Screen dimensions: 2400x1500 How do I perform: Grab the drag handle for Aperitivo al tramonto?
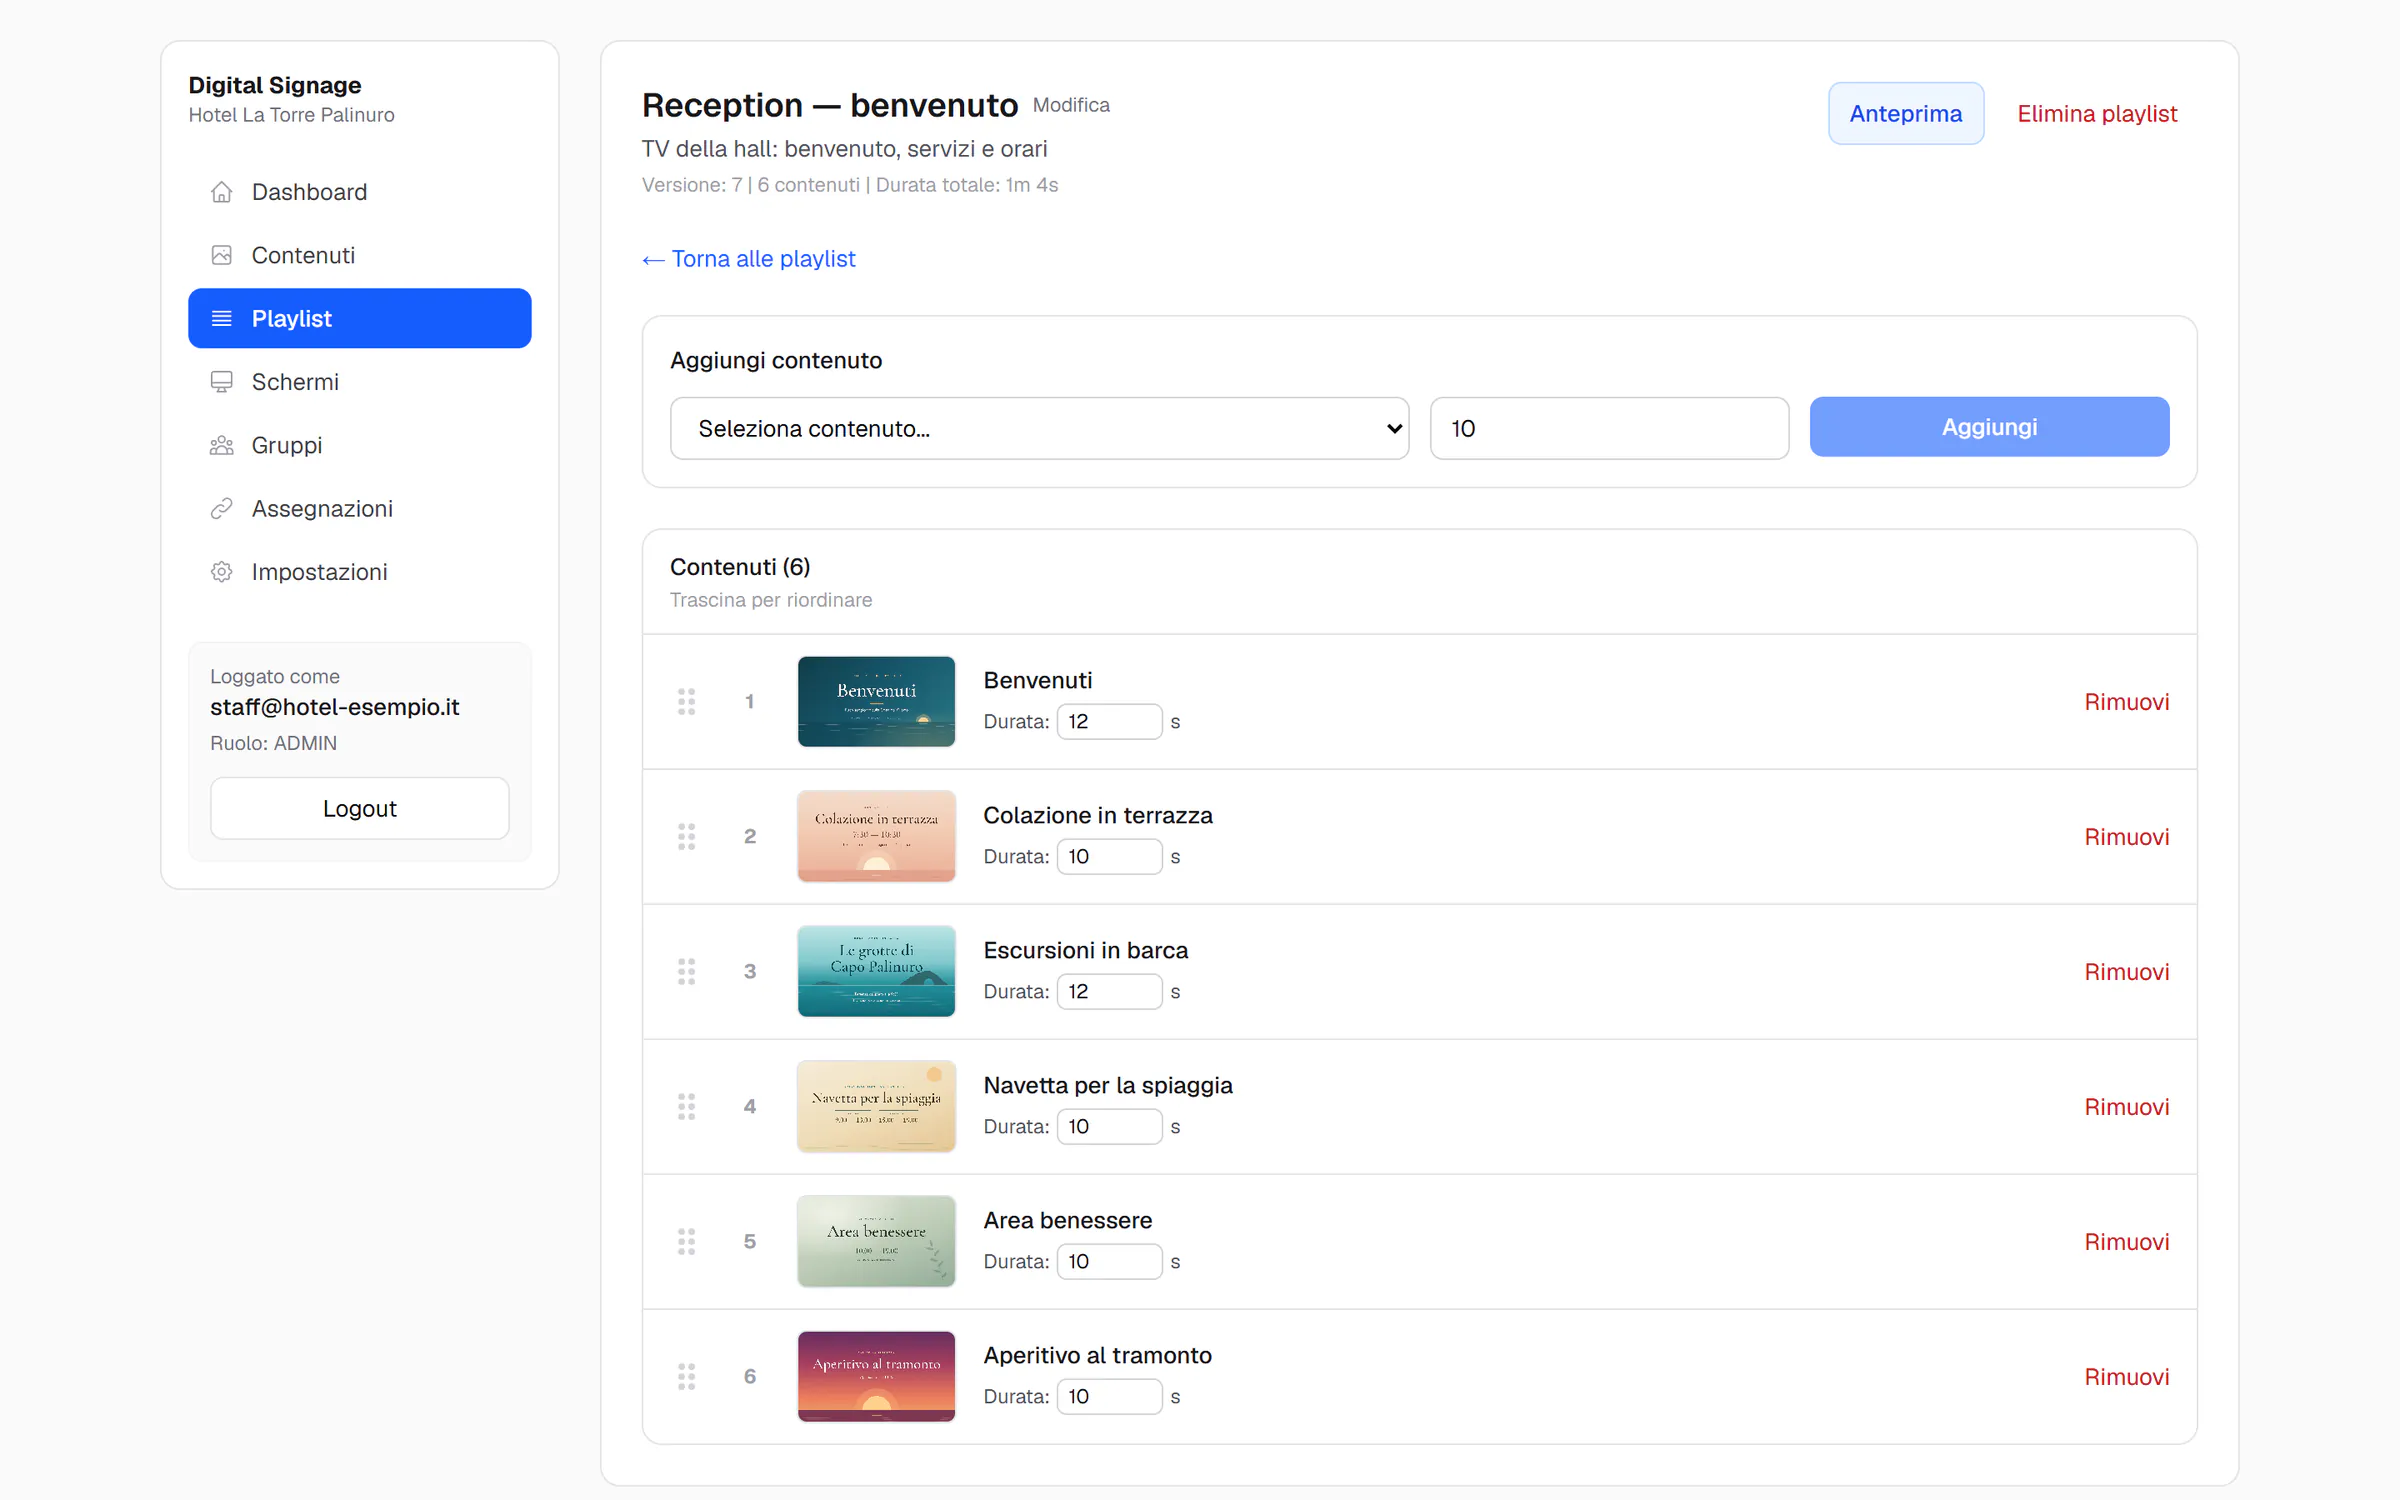click(687, 1376)
